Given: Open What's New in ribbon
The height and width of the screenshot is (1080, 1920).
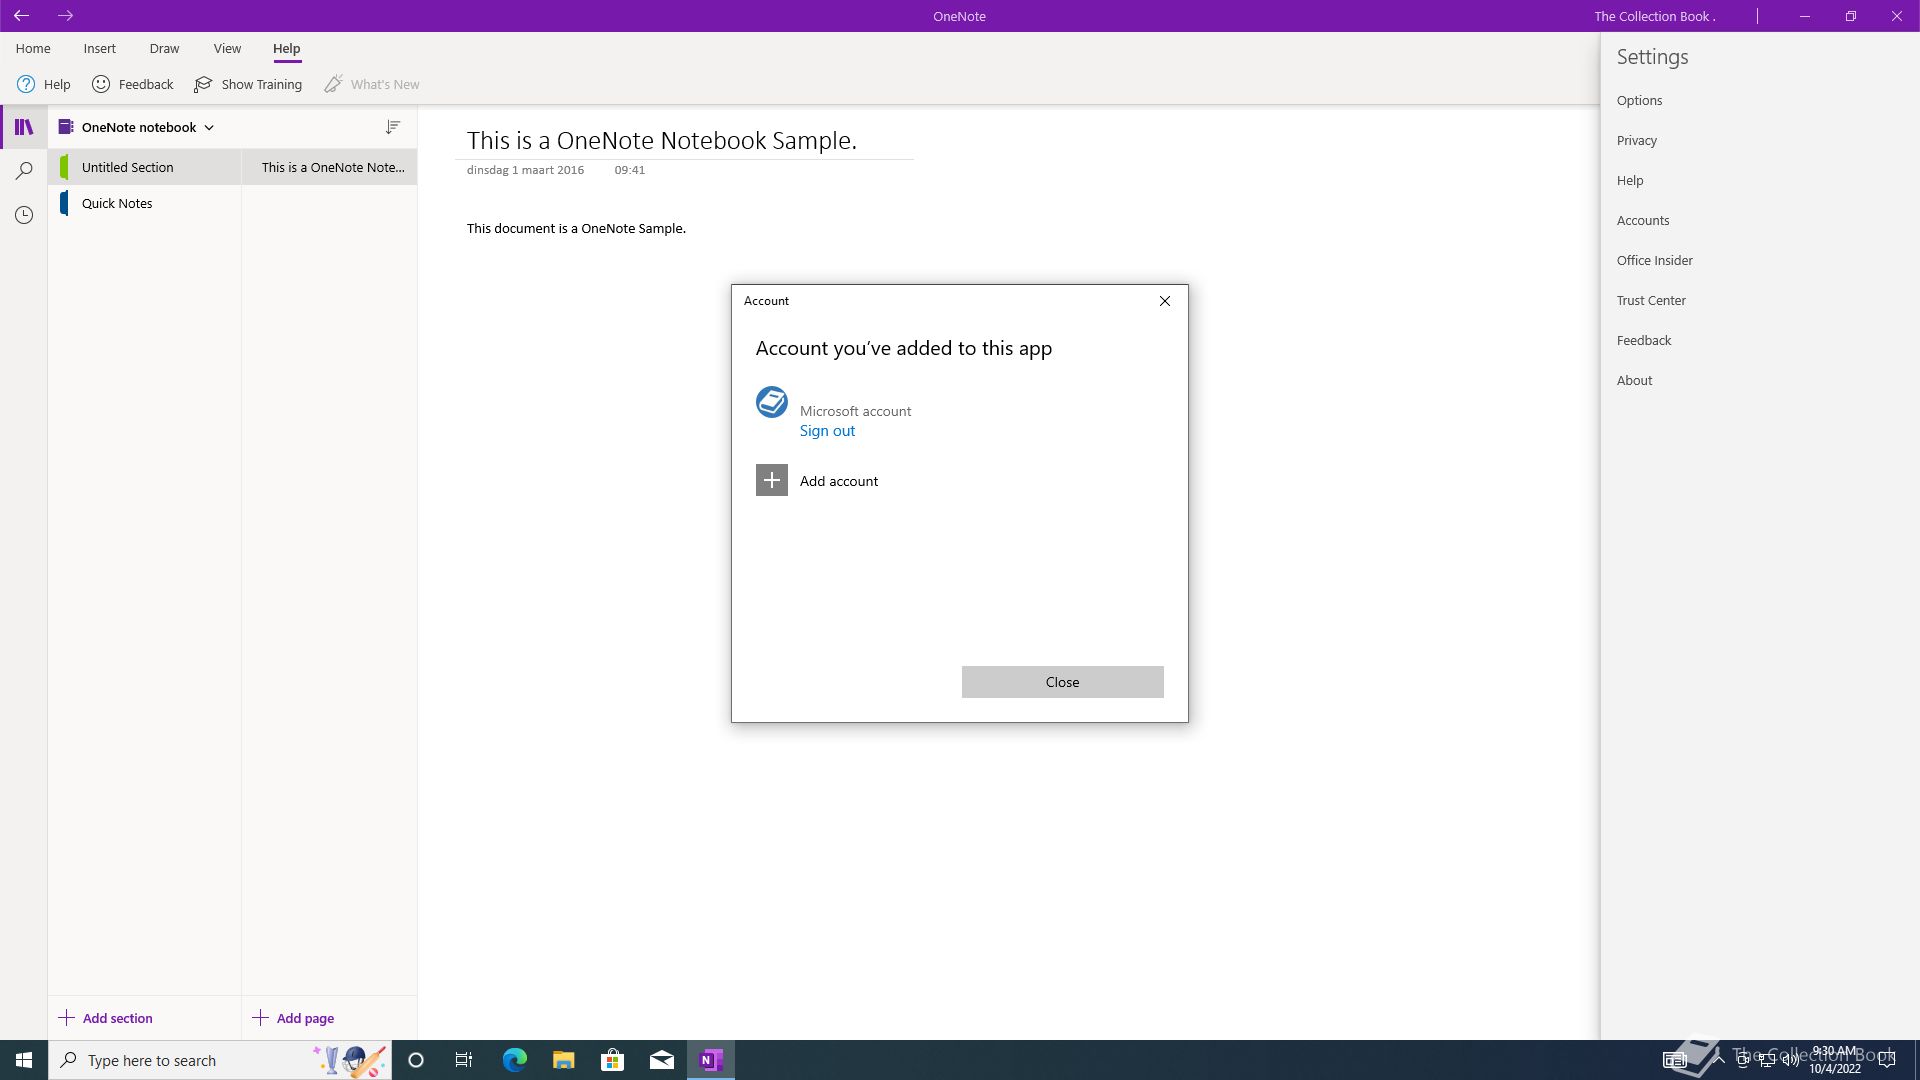Looking at the screenshot, I should pos(372,84).
